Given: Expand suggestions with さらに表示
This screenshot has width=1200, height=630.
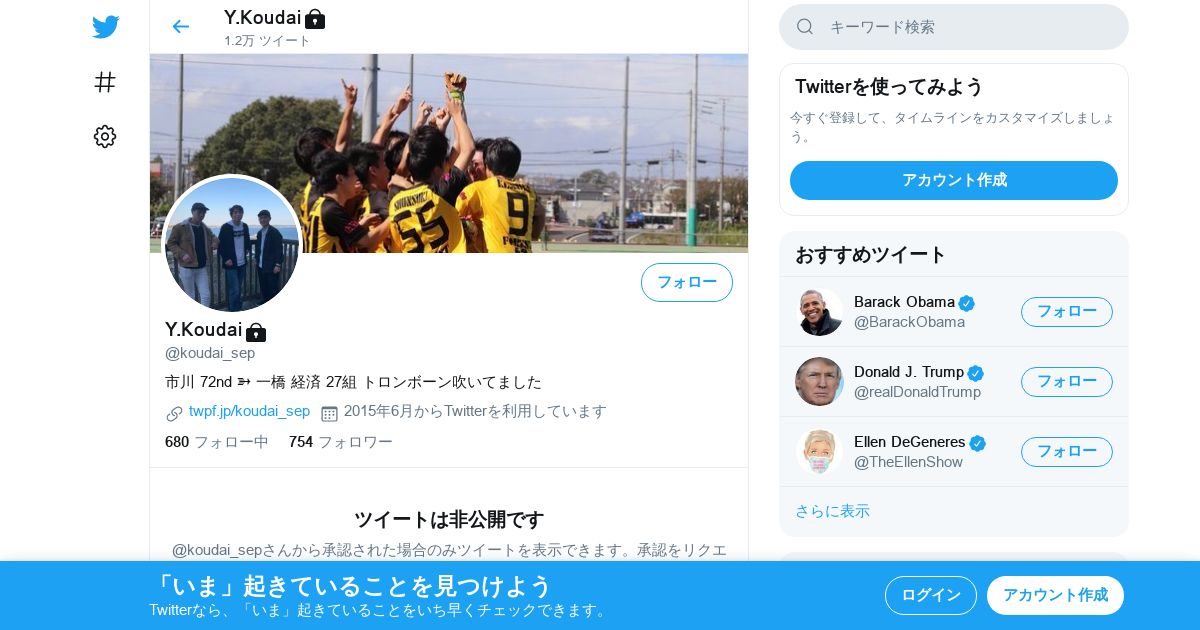Looking at the screenshot, I should [x=832, y=511].
